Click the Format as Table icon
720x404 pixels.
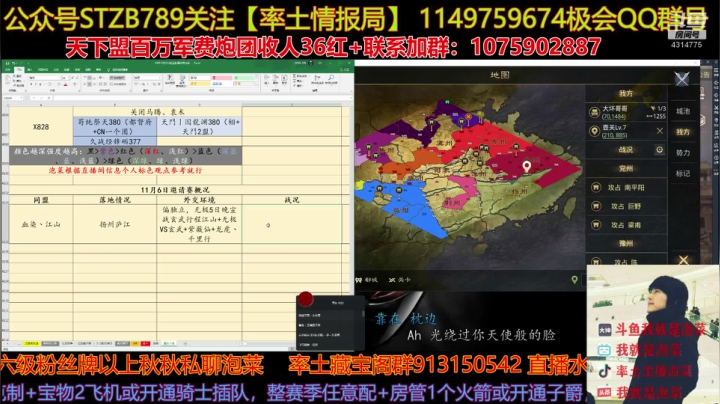click(182, 80)
